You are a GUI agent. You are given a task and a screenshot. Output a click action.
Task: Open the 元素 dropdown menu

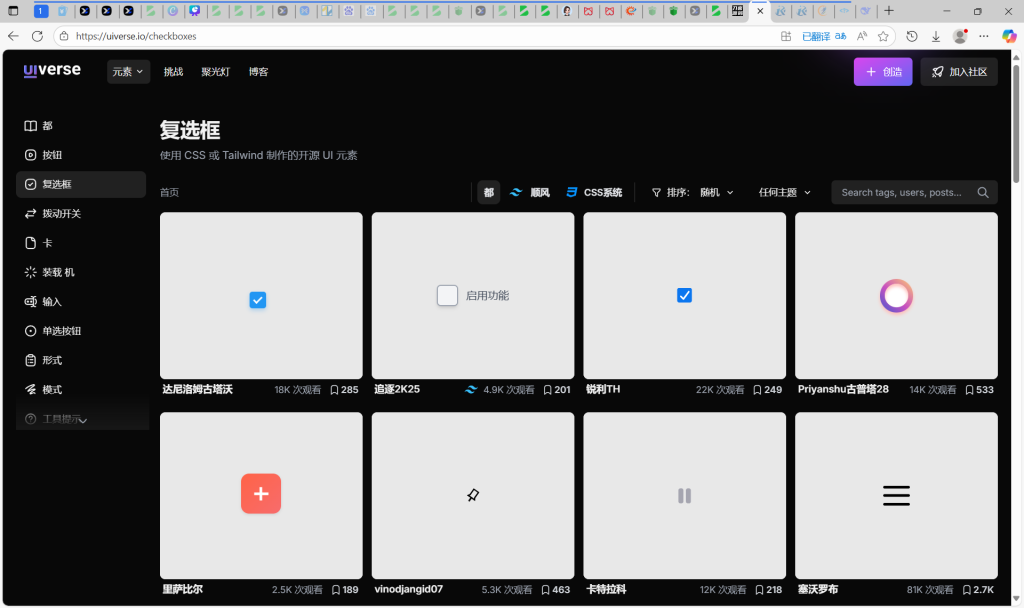[x=128, y=72]
